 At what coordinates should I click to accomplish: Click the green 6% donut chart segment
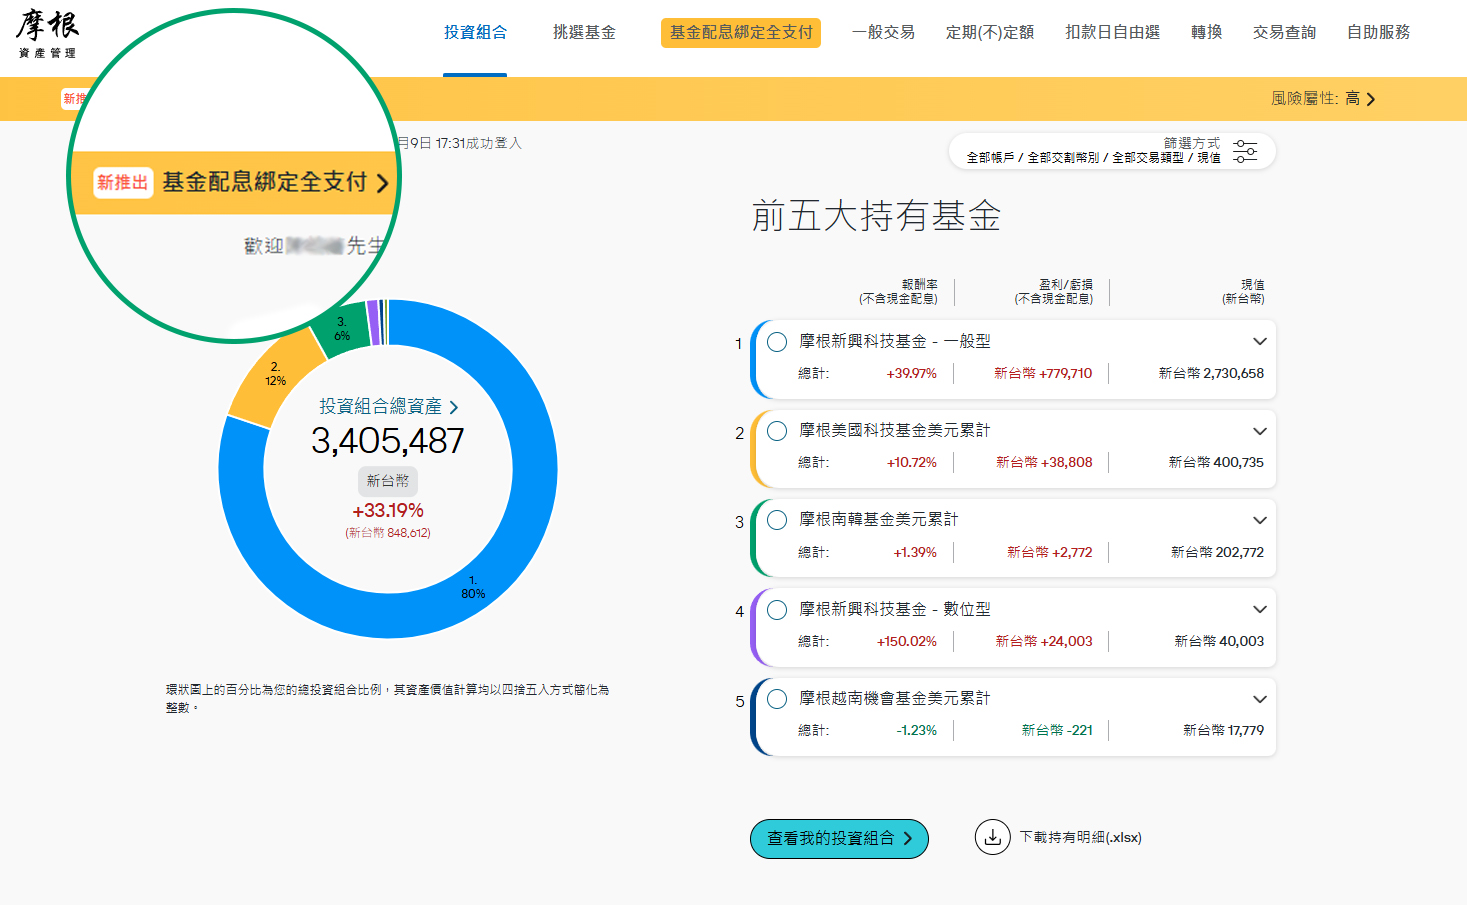[x=344, y=329]
